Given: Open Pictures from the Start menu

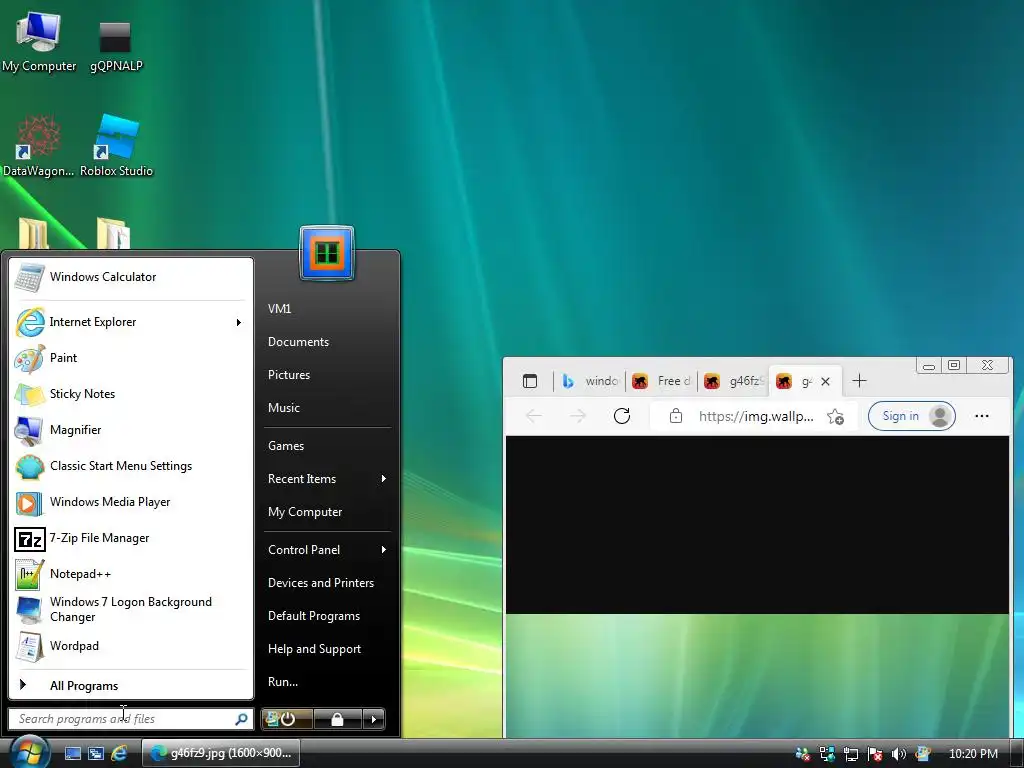Looking at the screenshot, I should pyautogui.click(x=327, y=375).
